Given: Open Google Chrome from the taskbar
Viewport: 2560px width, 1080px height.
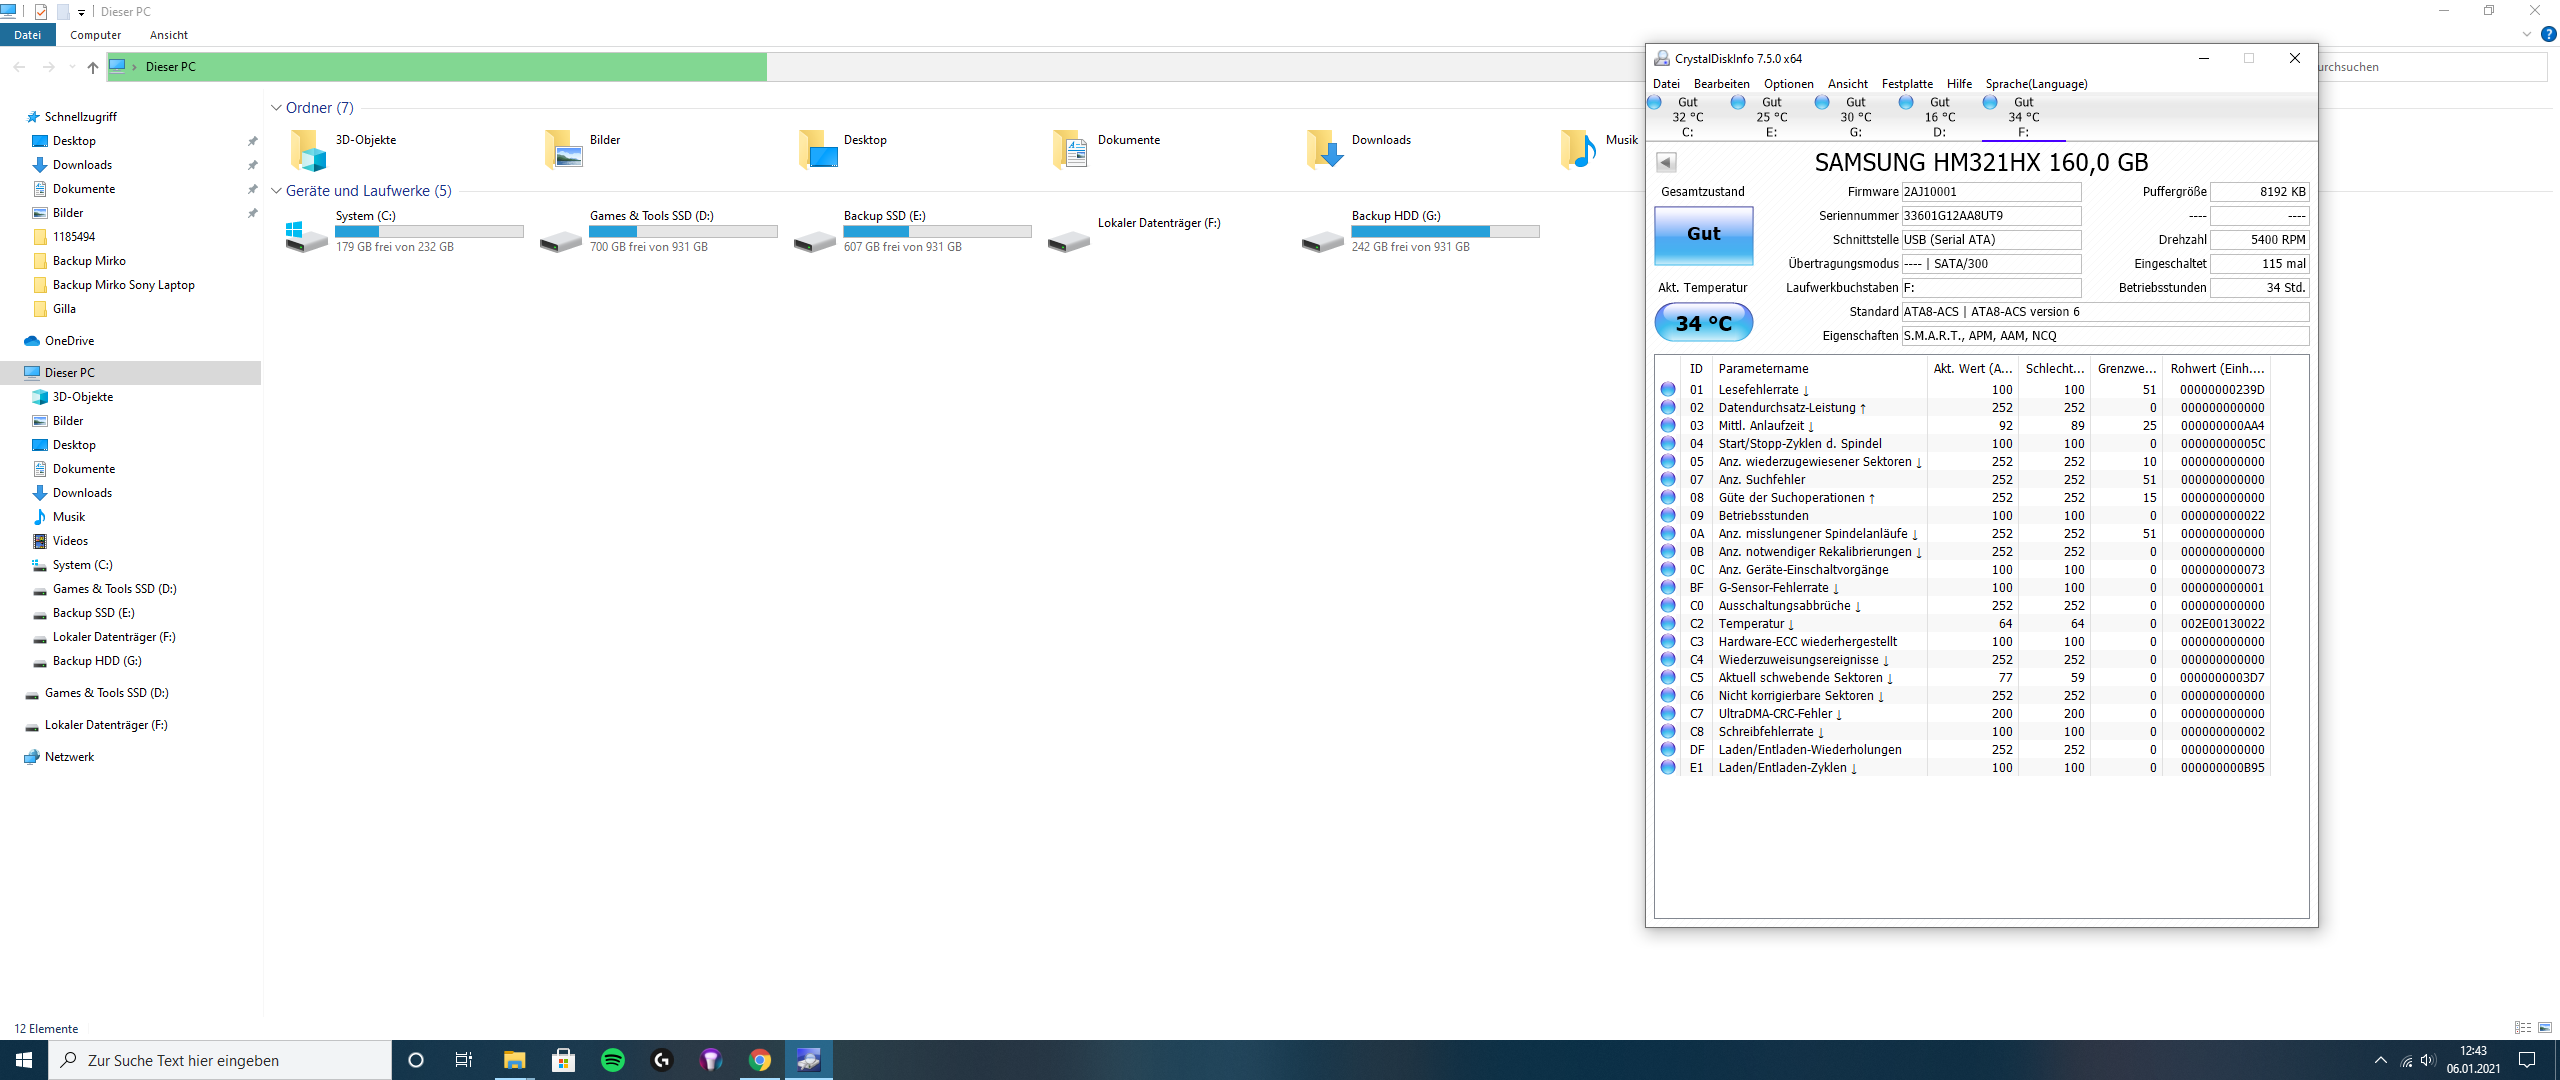Looking at the screenshot, I should pos(760,1060).
